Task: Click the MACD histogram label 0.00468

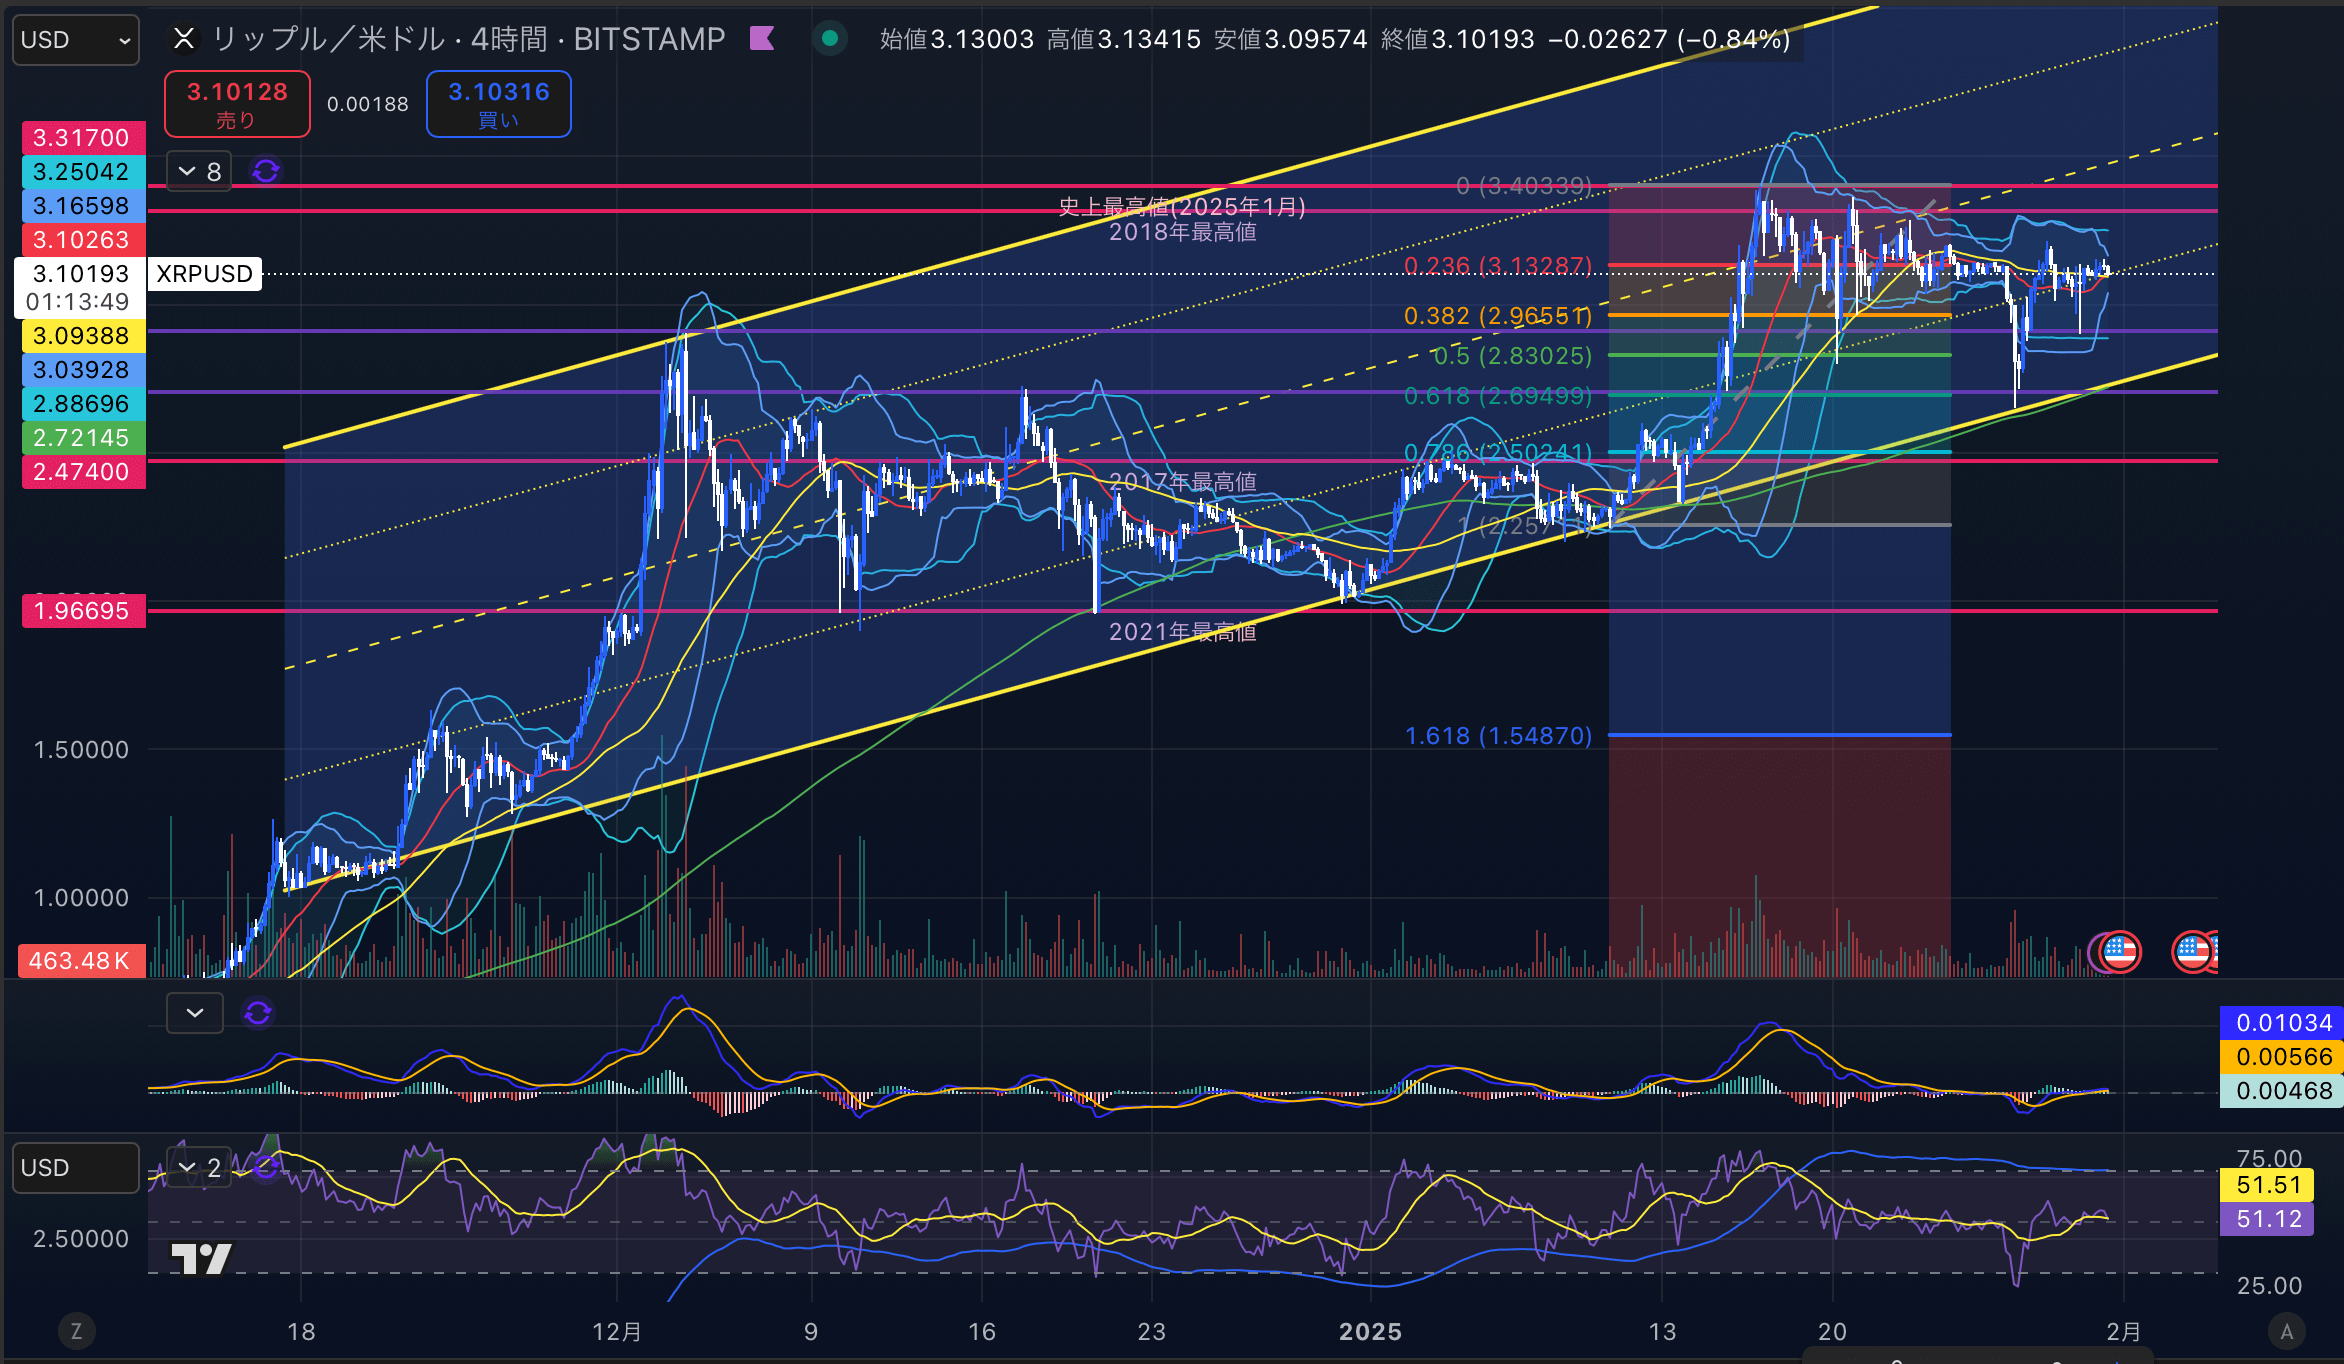Action: 2283,1091
